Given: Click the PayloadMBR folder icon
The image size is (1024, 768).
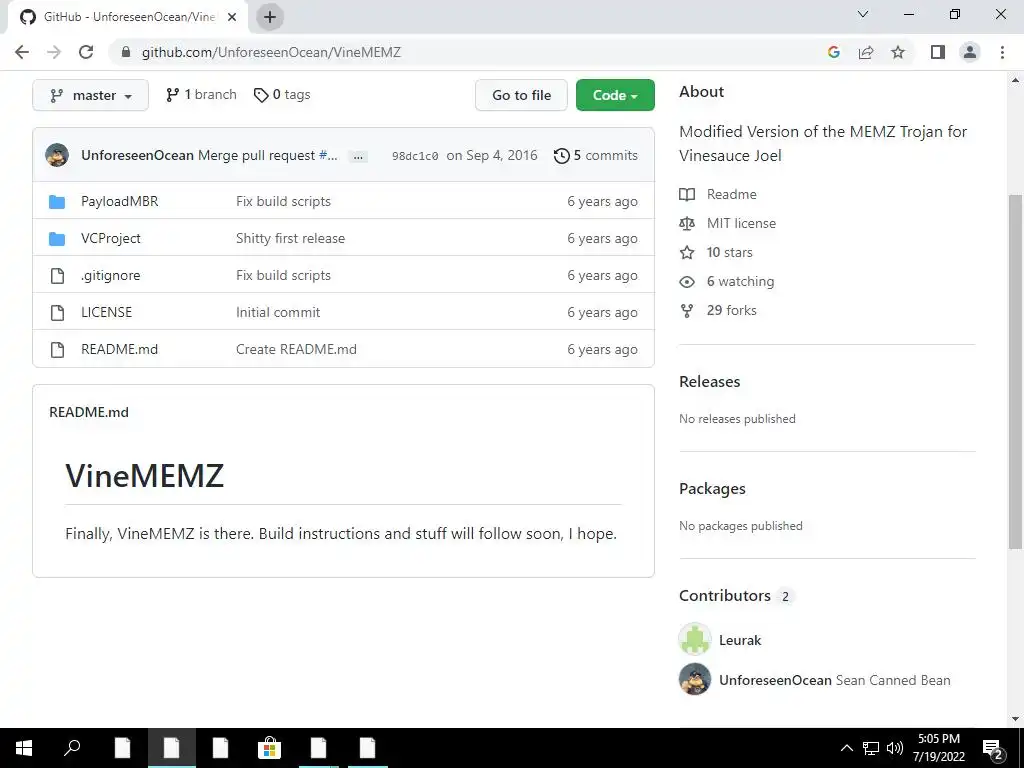Looking at the screenshot, I should (x=57, y=202).
